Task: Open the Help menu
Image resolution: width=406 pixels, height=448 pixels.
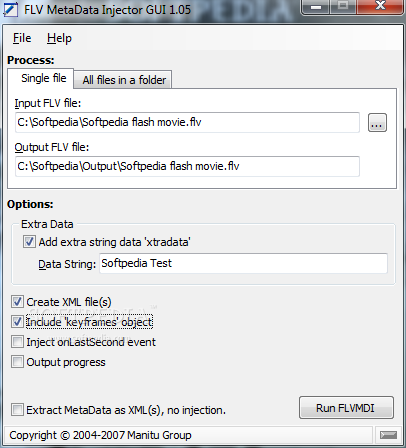Action: click(x=59, y=38)
